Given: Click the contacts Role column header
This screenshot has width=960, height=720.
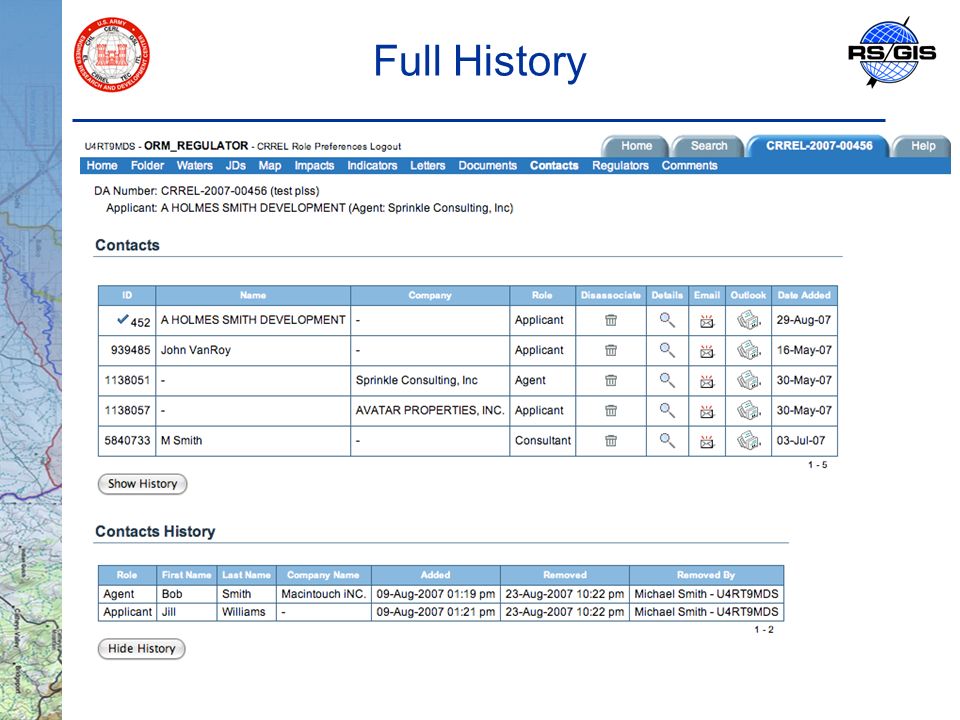Looking at the screenshot, I should click(542, 295).
